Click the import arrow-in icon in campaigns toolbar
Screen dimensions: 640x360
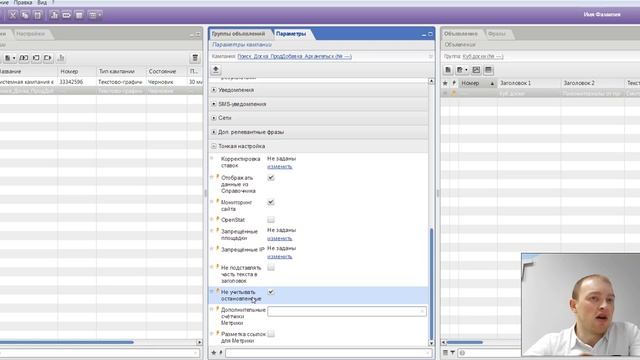coord(36,58)
